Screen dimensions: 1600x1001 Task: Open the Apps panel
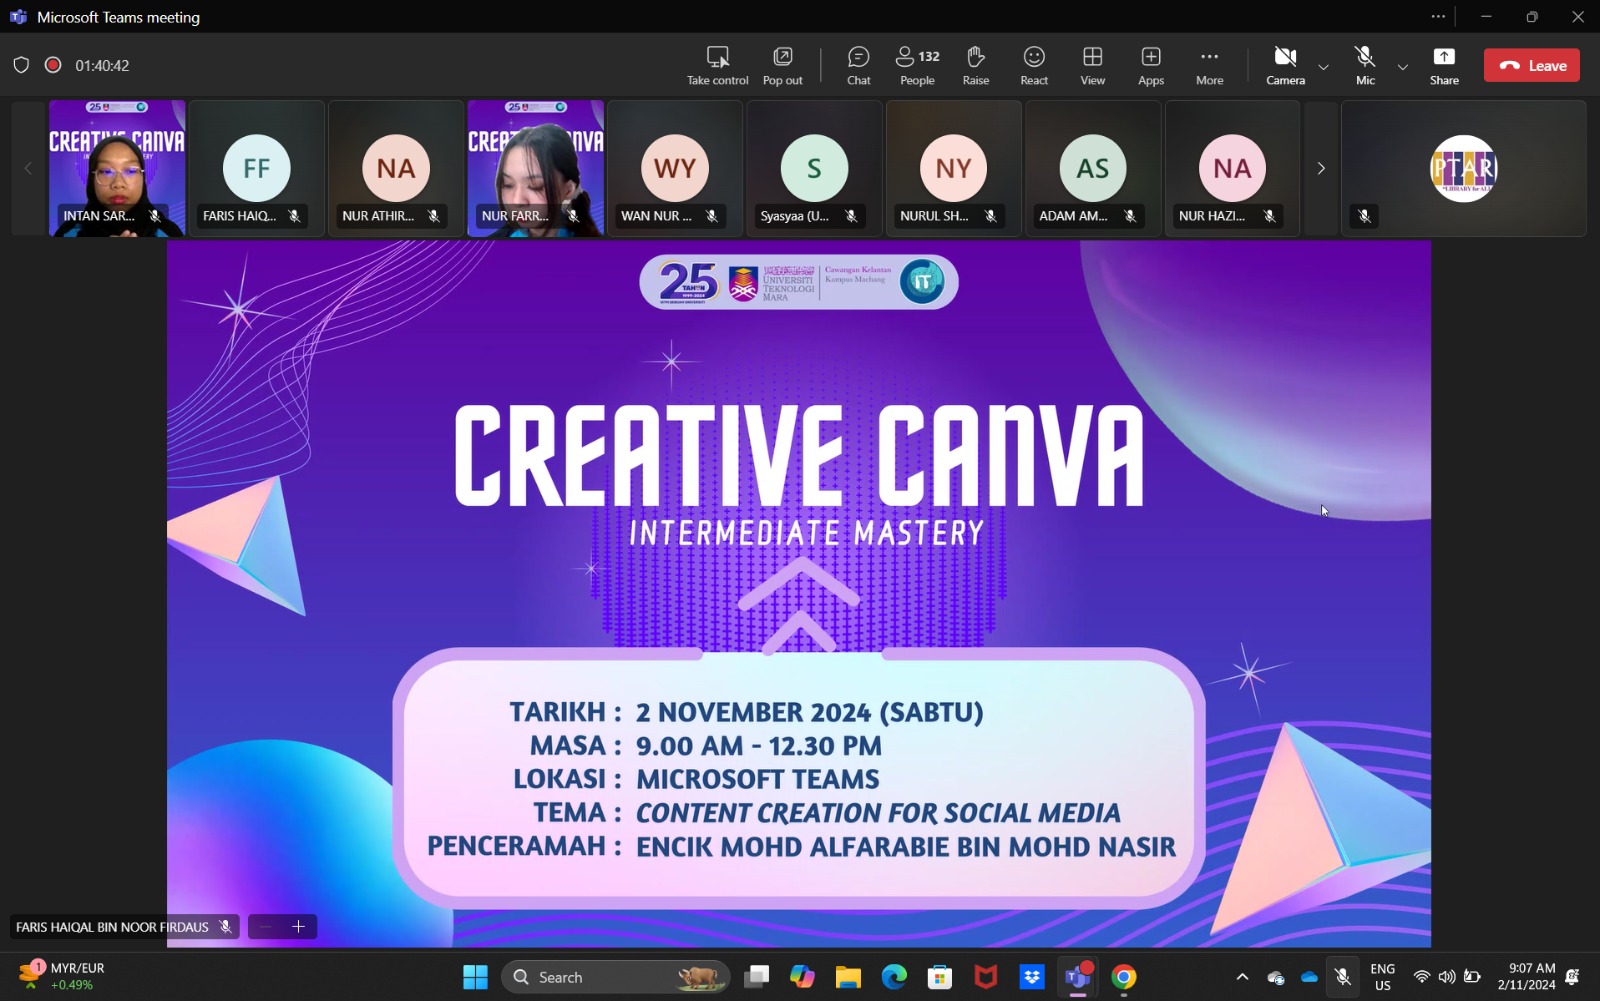1151,66
